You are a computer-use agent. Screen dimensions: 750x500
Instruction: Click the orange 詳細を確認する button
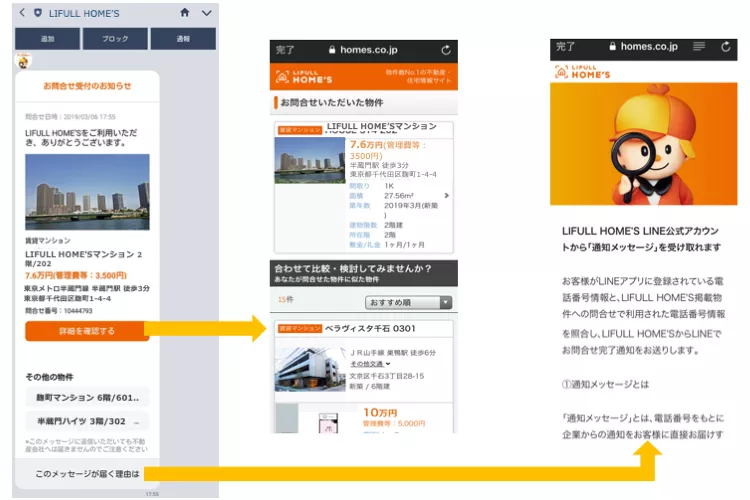87,331
